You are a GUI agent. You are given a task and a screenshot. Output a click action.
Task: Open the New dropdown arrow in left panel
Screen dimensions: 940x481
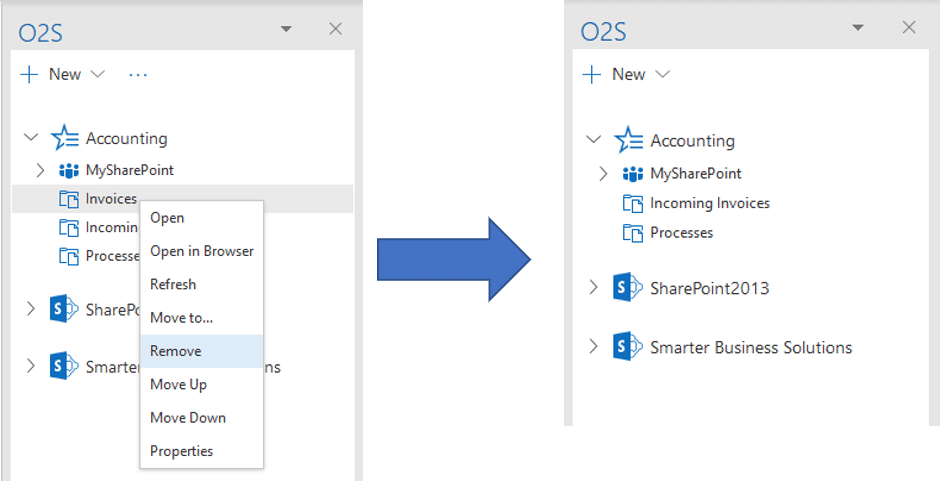(97, 74)
